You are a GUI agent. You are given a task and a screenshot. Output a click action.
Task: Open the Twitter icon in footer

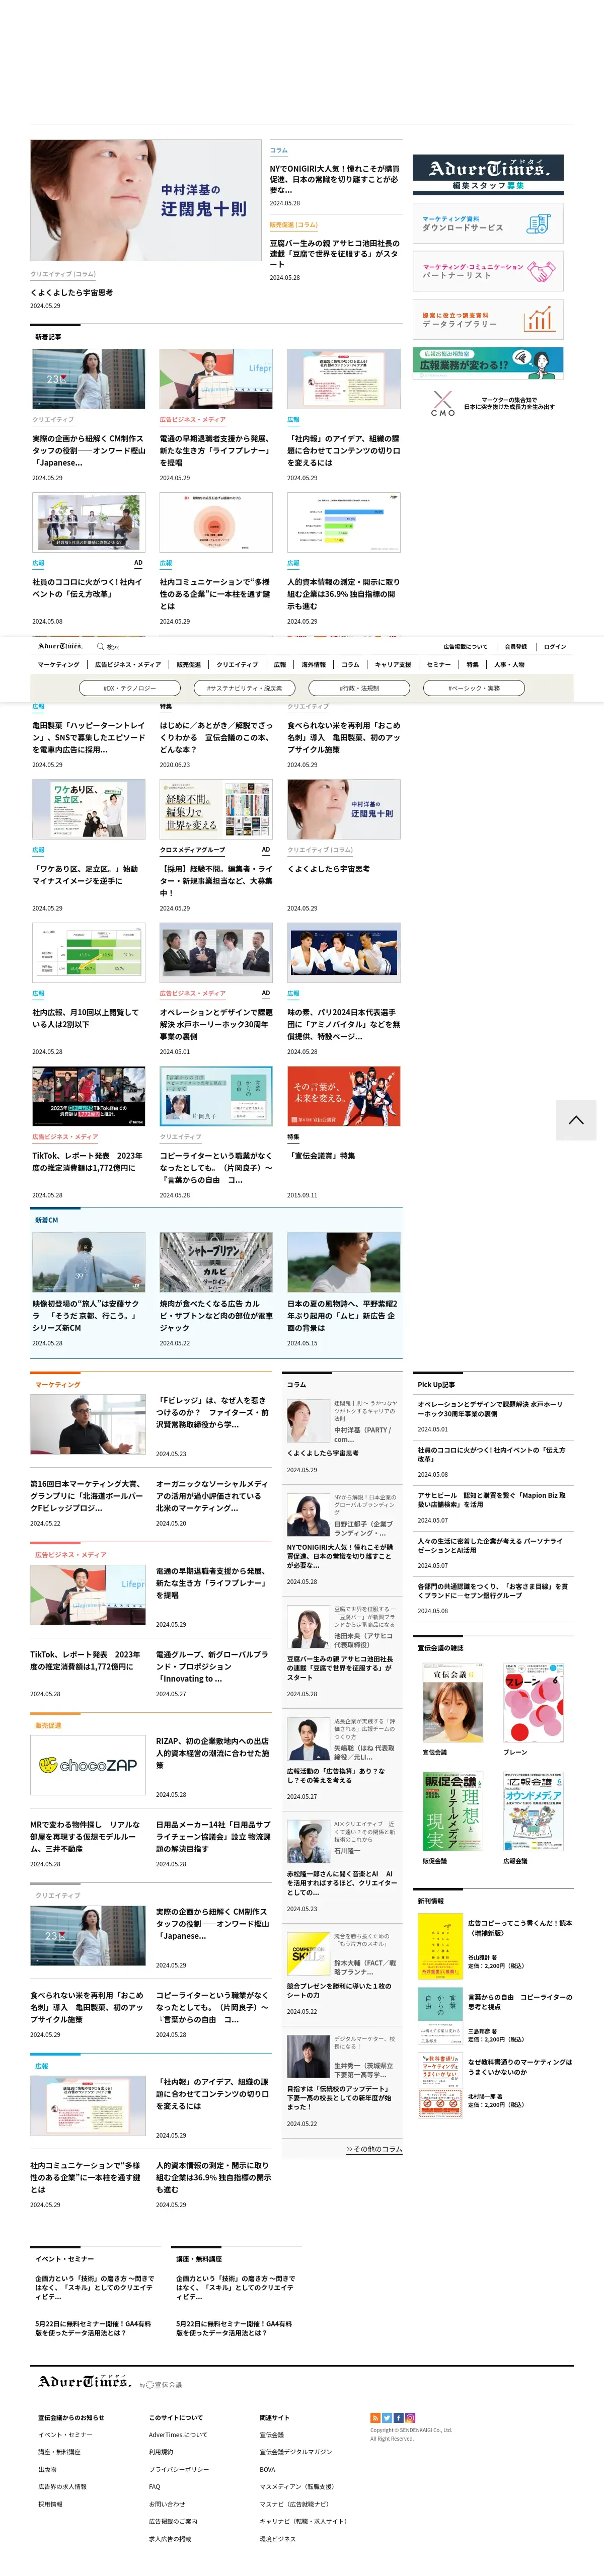(387, 2418)
